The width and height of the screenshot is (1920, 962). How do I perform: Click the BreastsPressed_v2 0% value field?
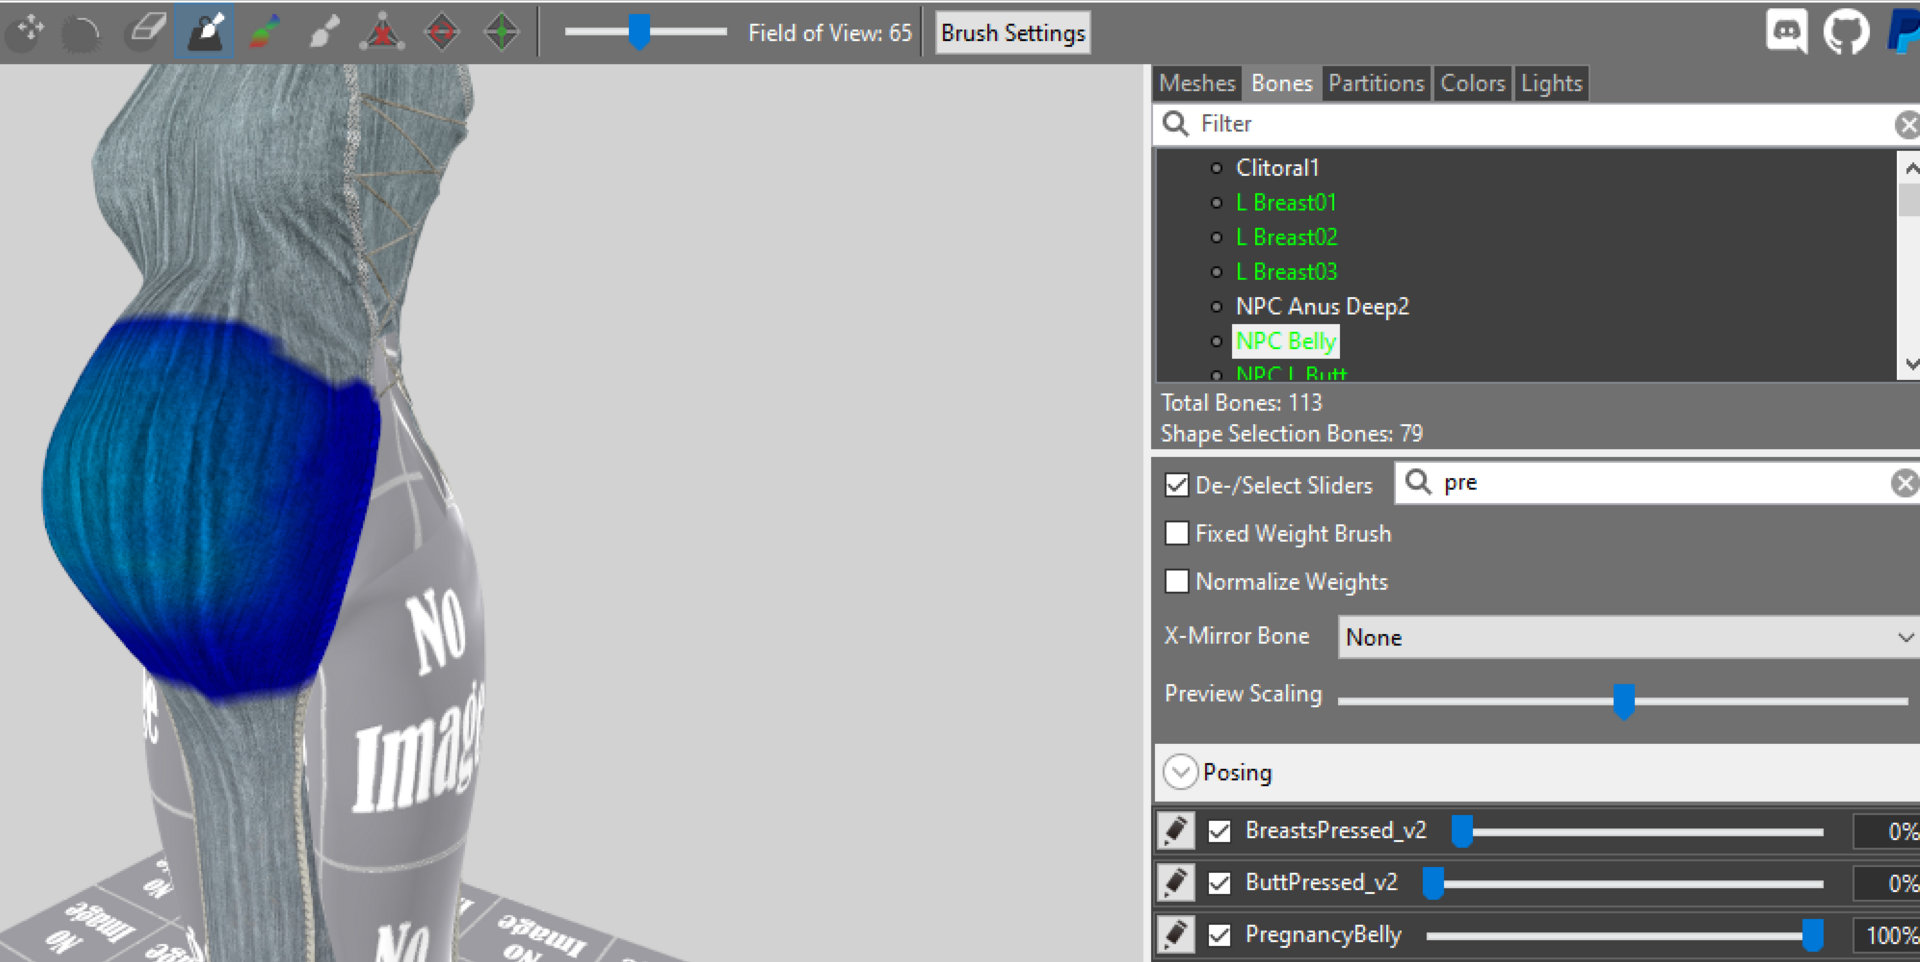point(1888,831)
